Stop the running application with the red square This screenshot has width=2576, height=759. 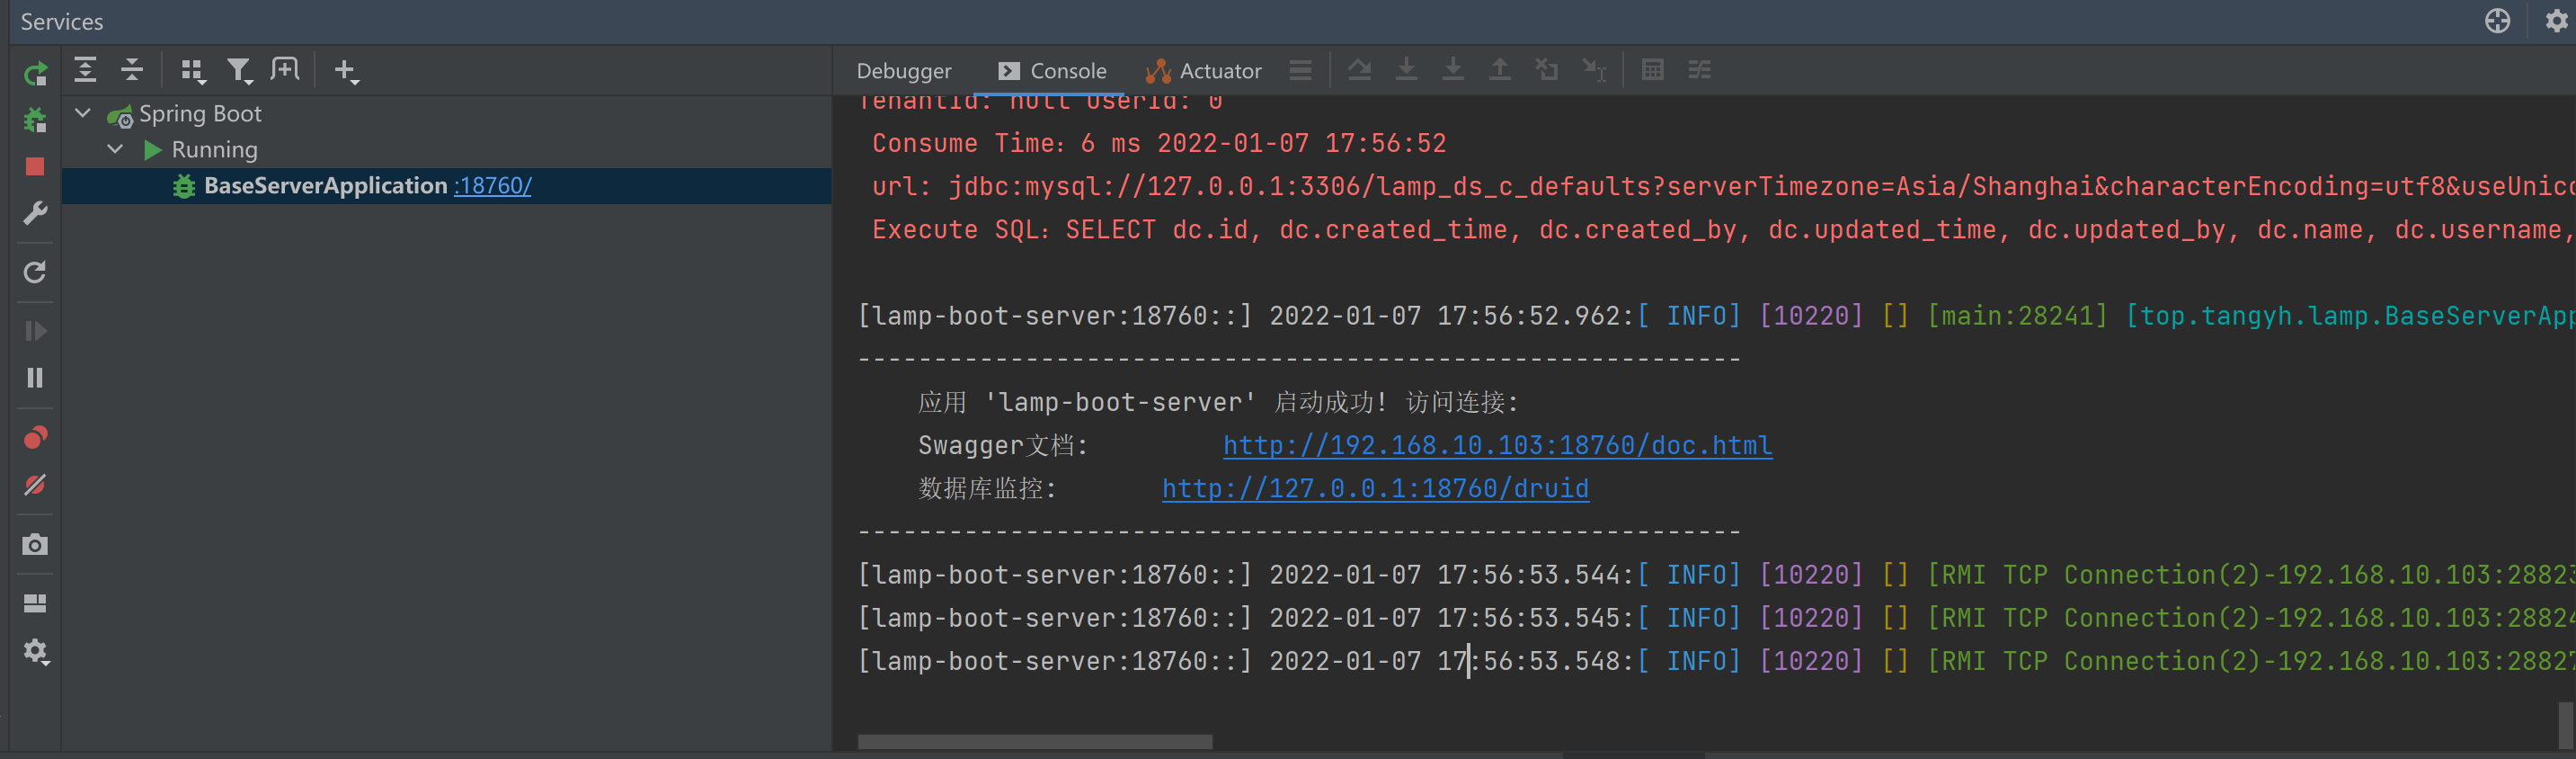pyautogui.click(x=35, y=167)
